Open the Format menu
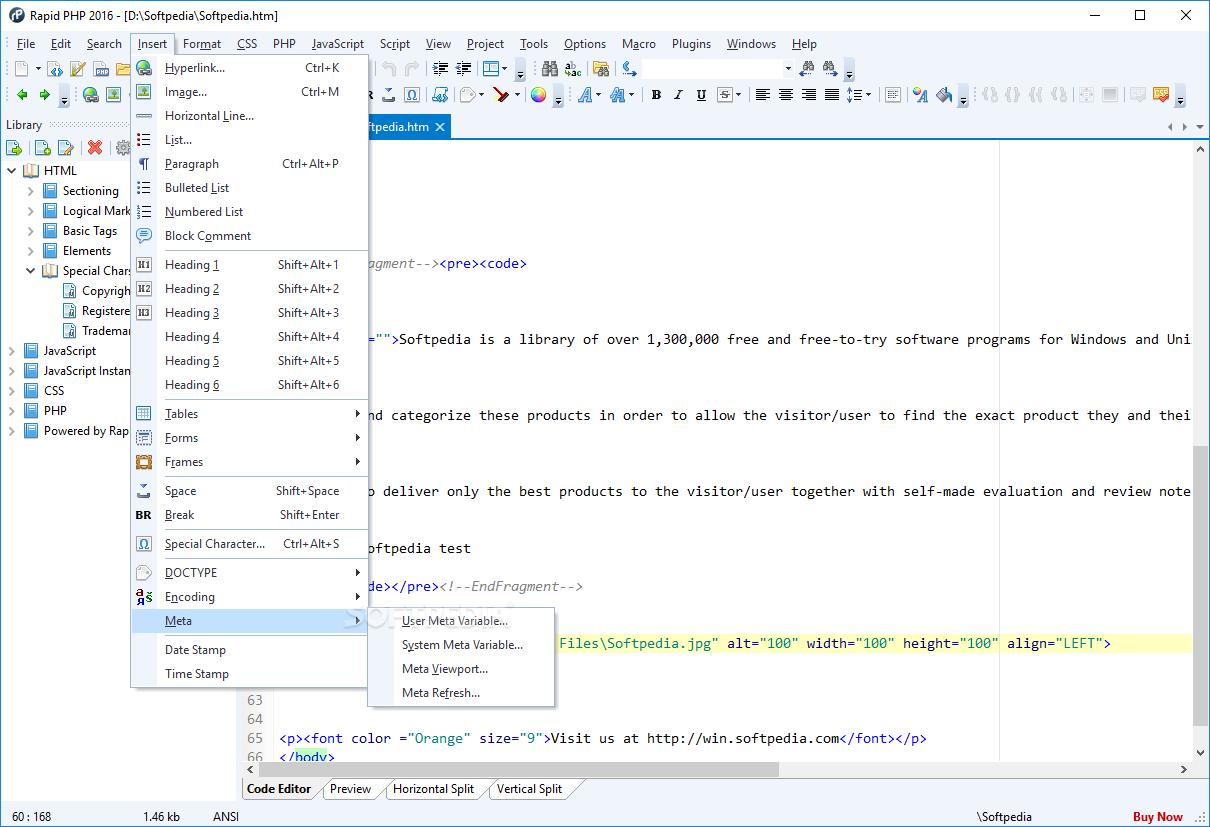The image size is (1210, 827). pos(202,44)
